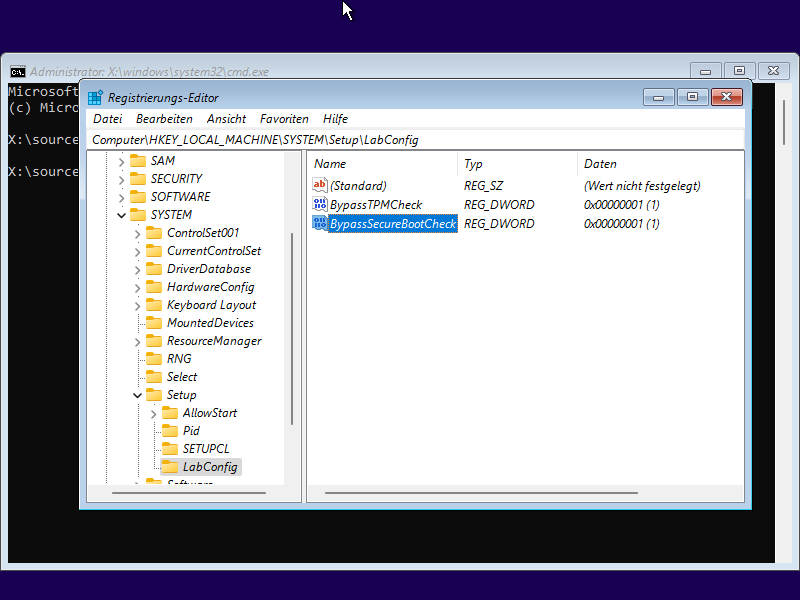This screenshot has width=800, height=600.
Task: Select the Pid key in tree
Action: [191, 431]
